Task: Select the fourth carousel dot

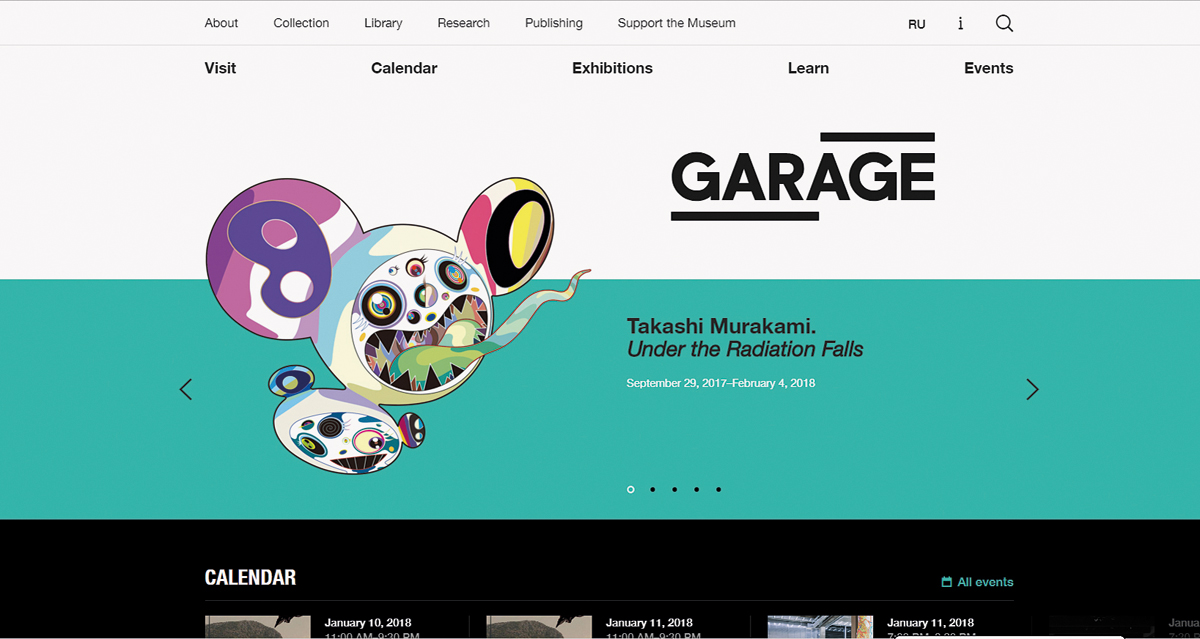Action: 696,489
